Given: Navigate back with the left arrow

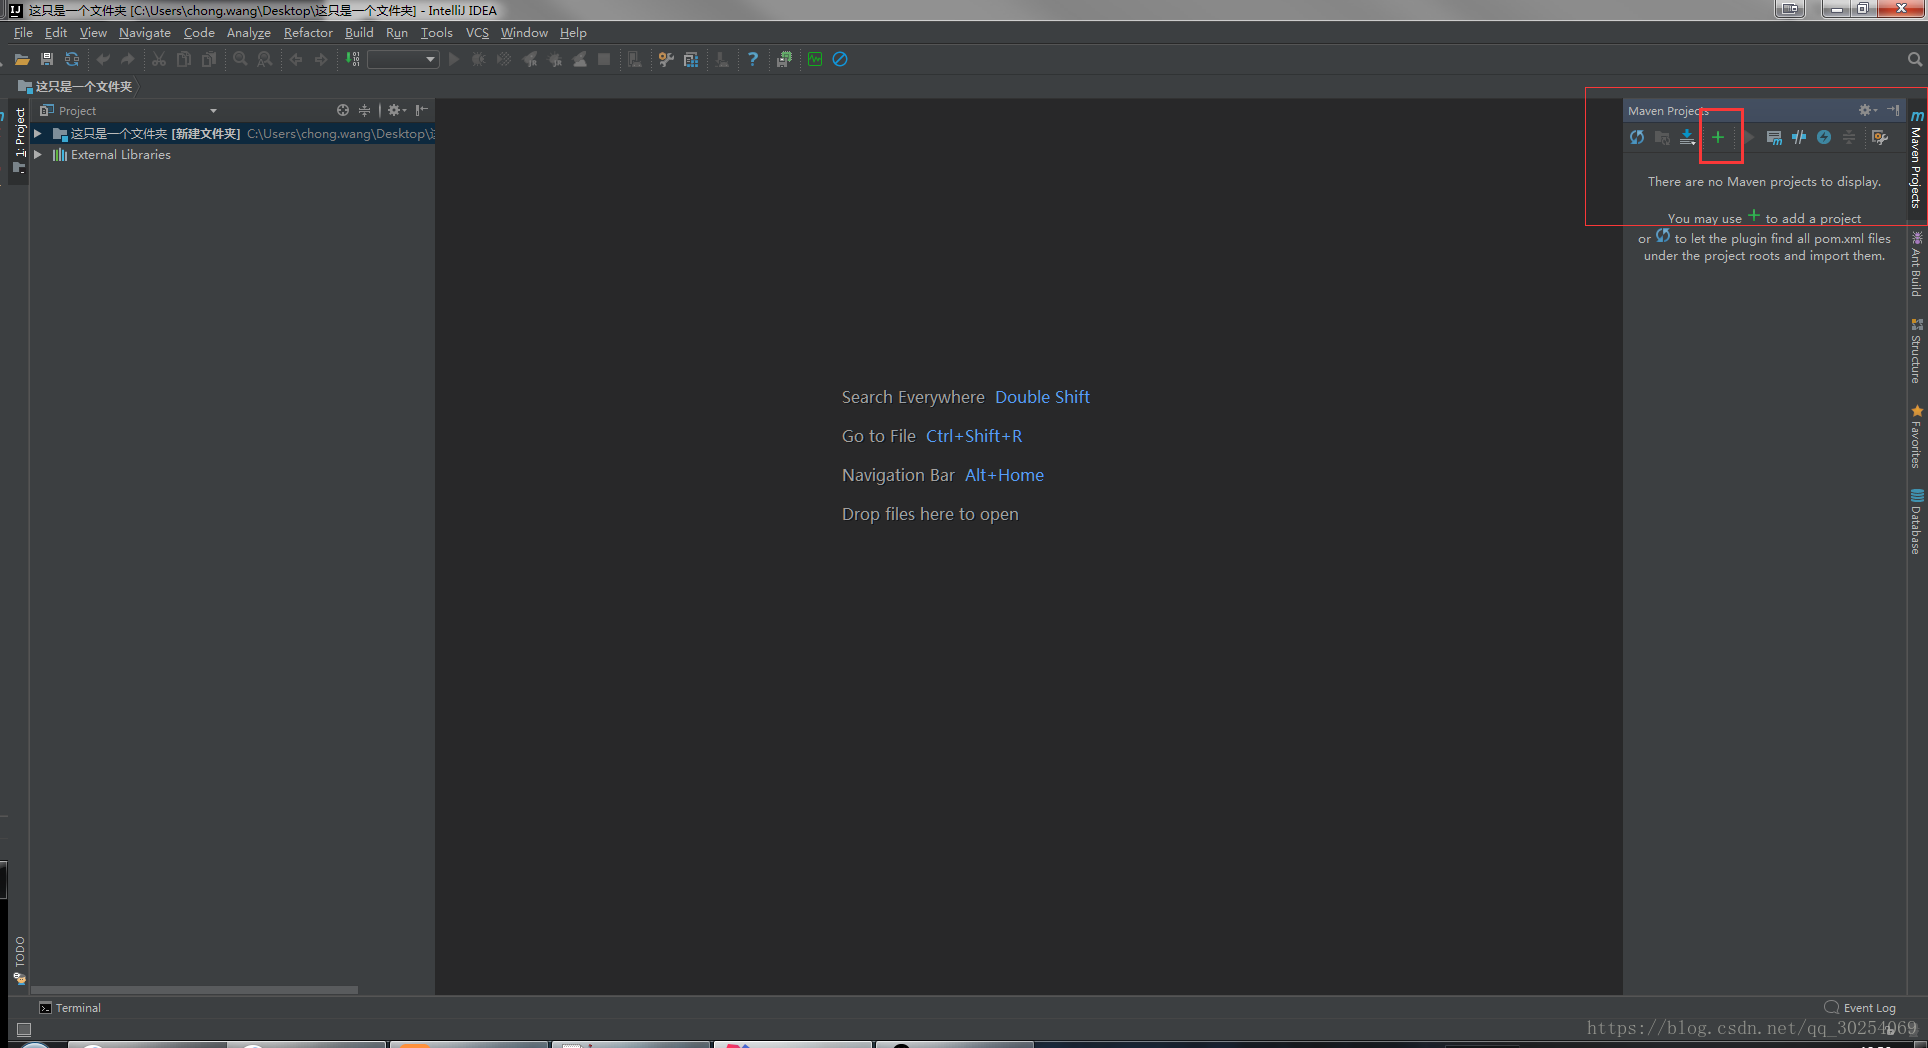Looking at the screenshot, I should tap(296, 60).
